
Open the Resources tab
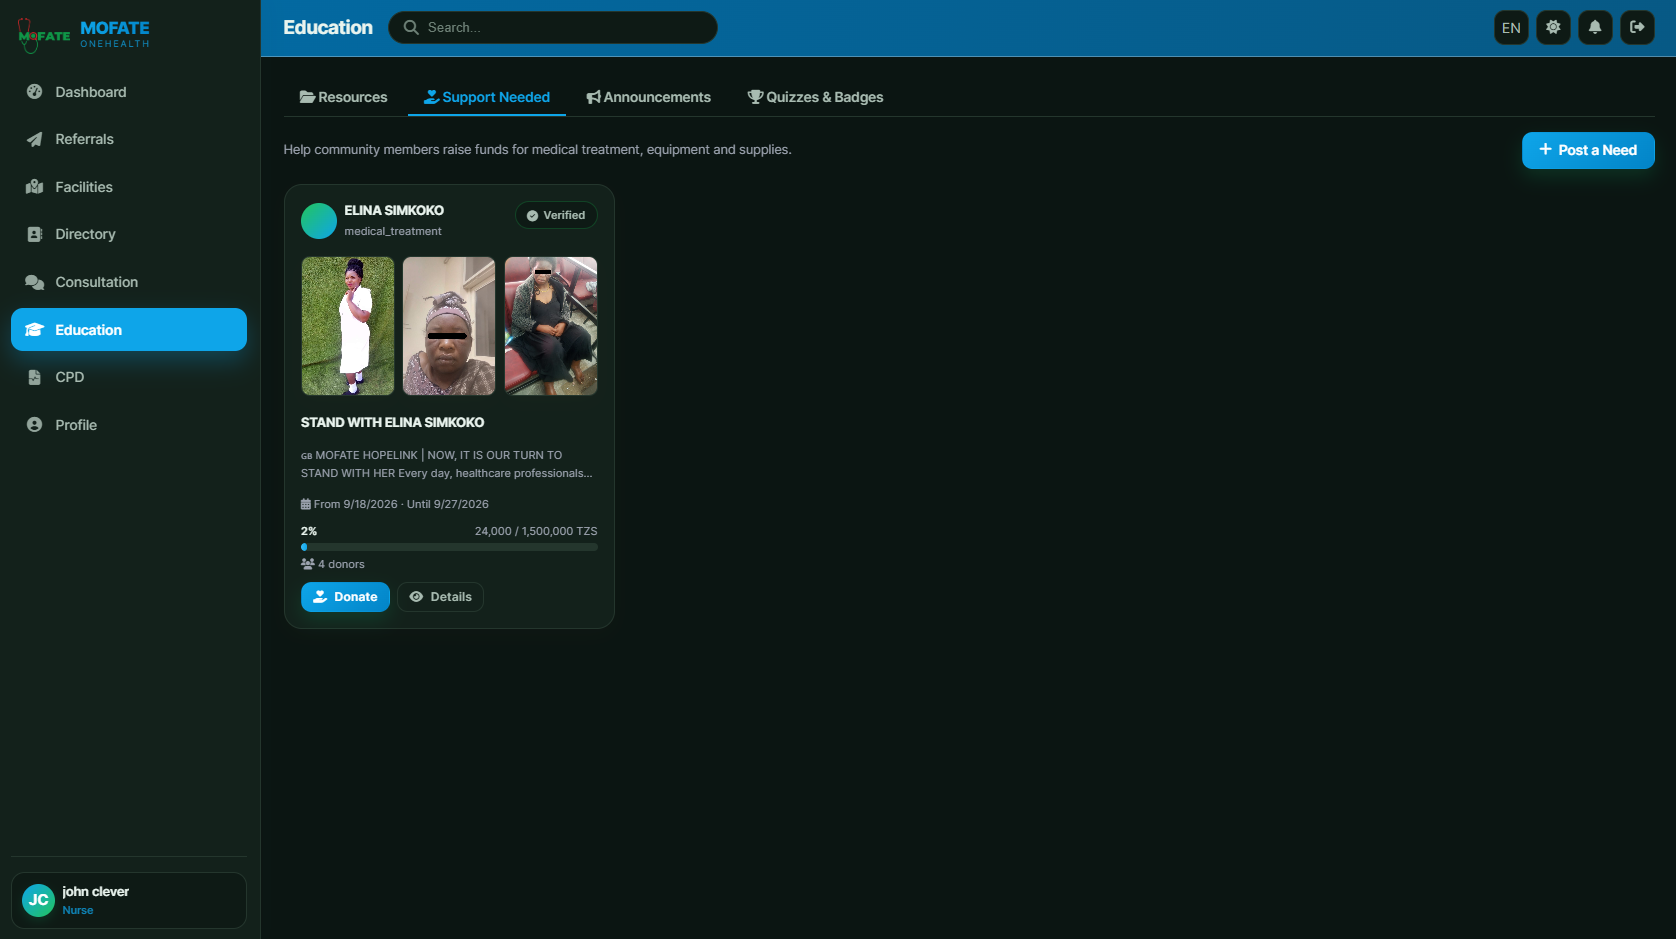pyautogui.click(x=343, y=97)
